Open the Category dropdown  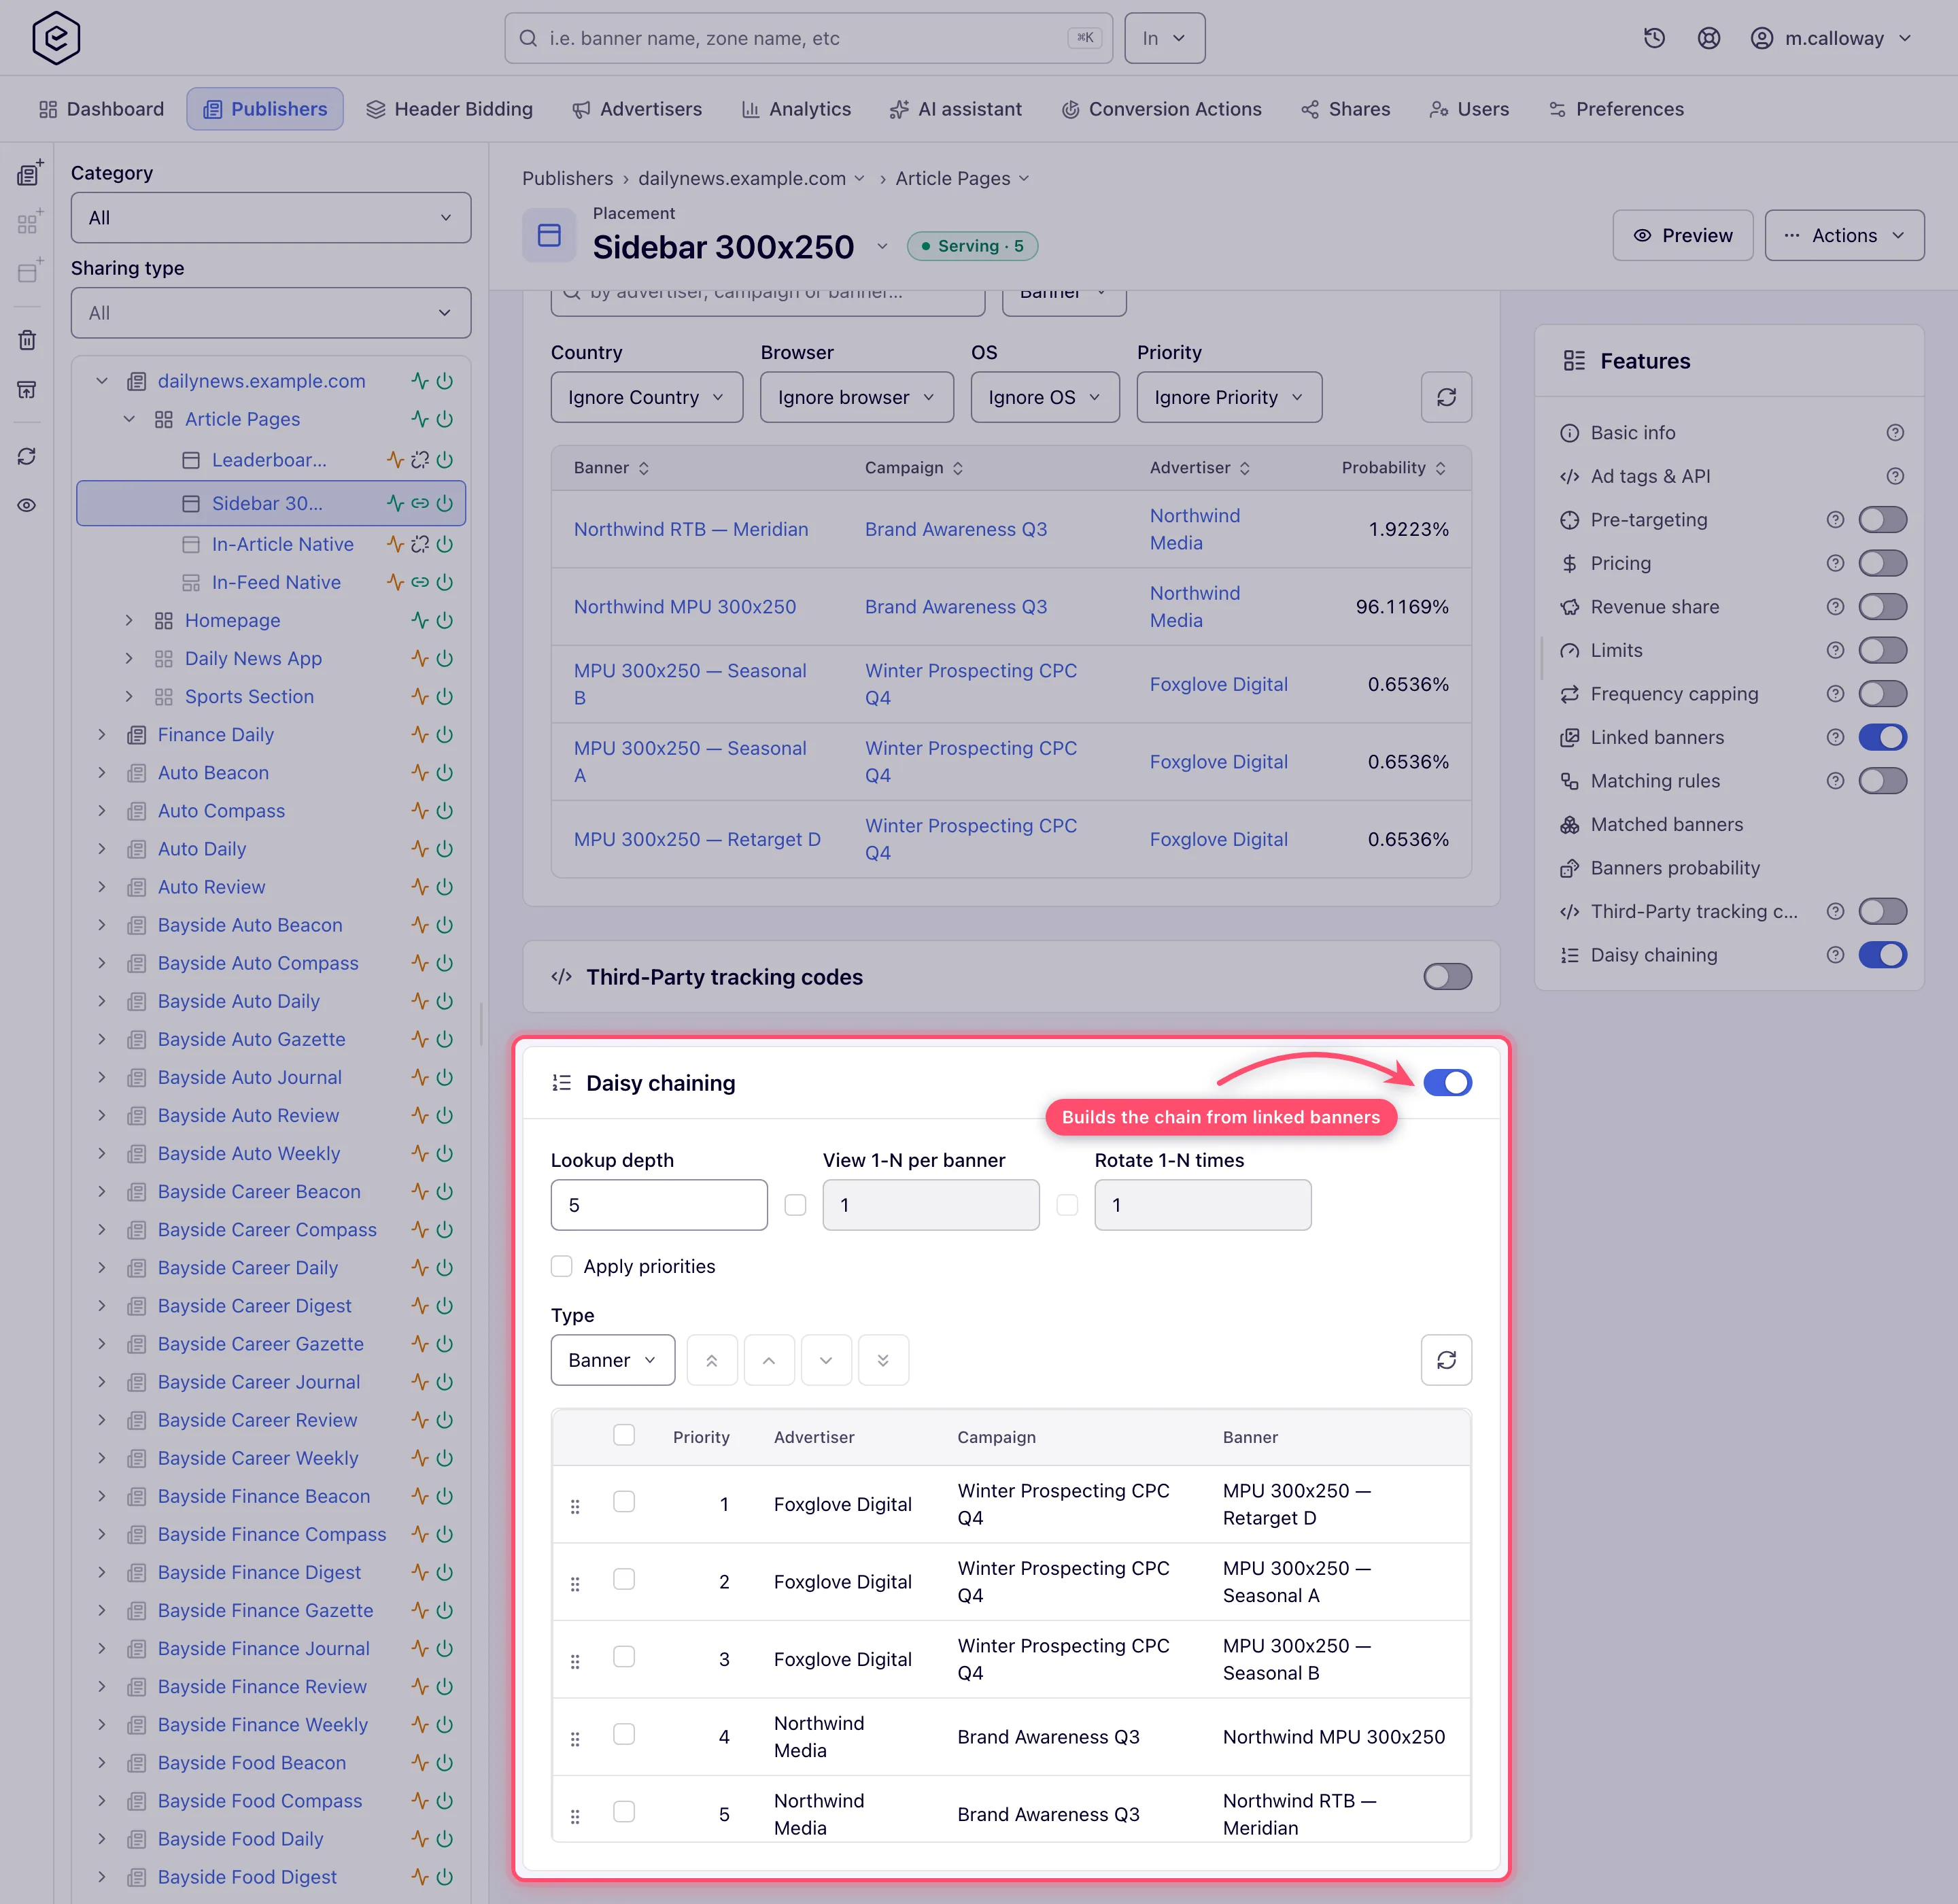point(271,218)
